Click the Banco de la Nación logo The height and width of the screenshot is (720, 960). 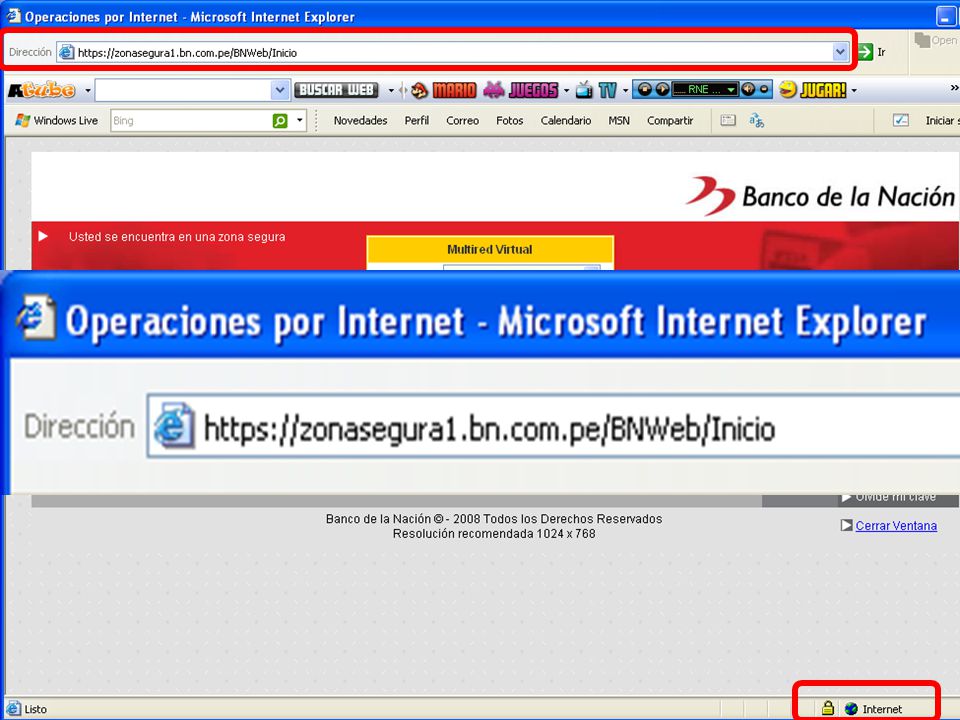tap(820, 196)
